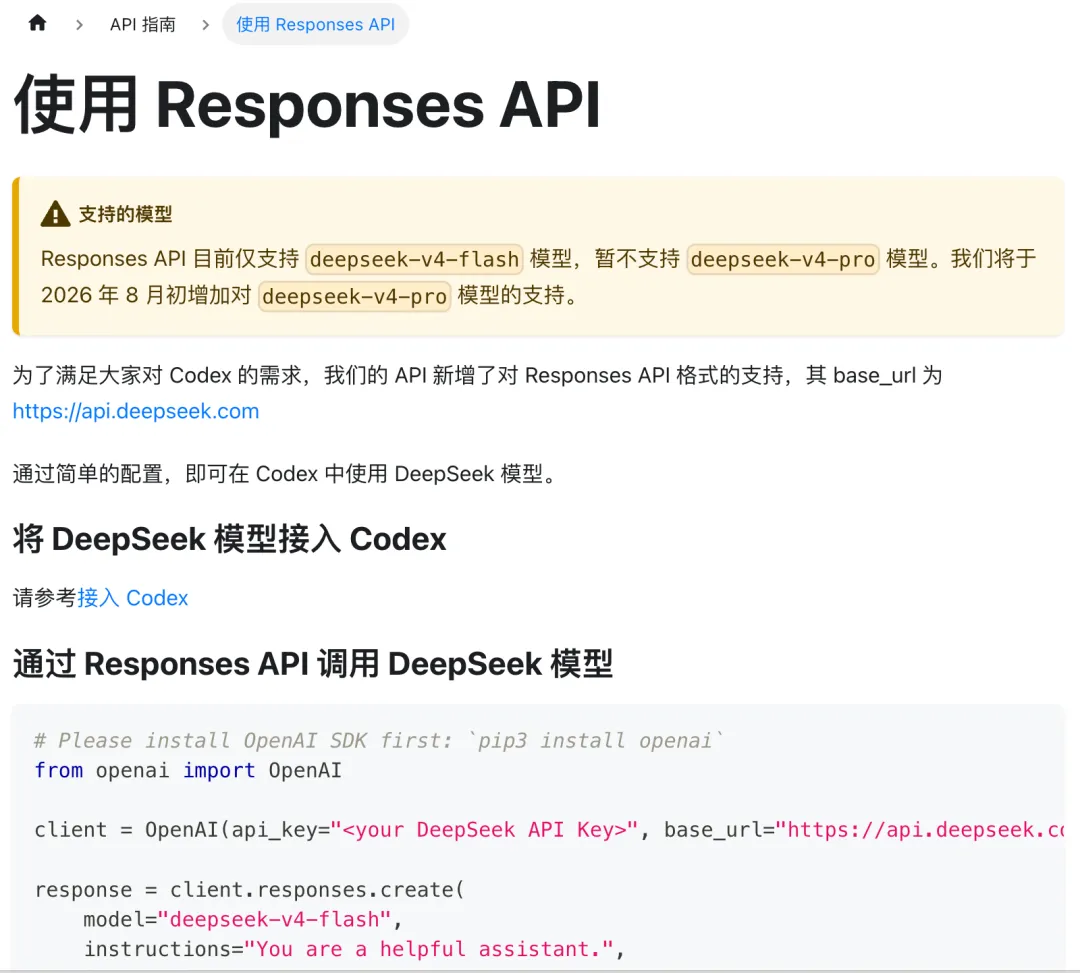
Task: Click the 支持的模型 callout heading
Action: coord(125,214)
